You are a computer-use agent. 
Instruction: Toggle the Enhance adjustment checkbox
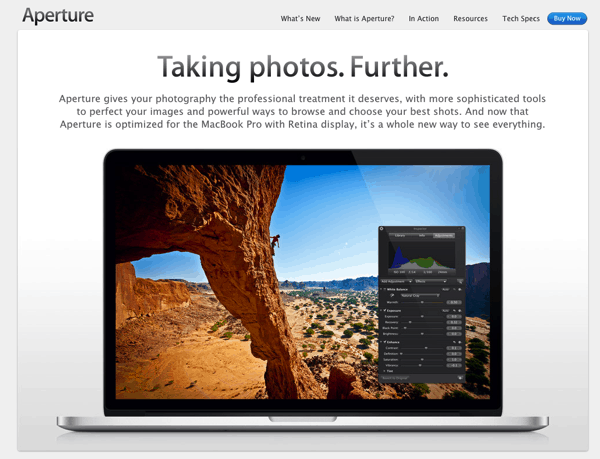point(383,341)
